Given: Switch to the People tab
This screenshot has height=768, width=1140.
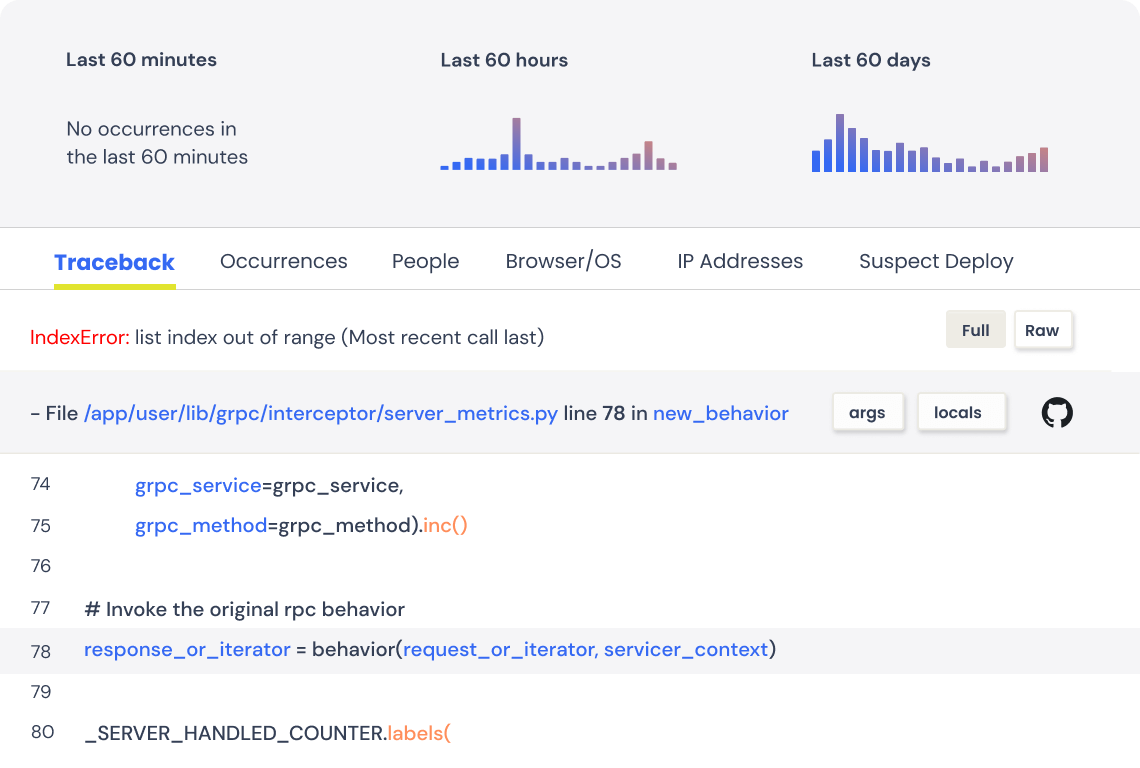Looking at the screenshot, I should 425,261.
